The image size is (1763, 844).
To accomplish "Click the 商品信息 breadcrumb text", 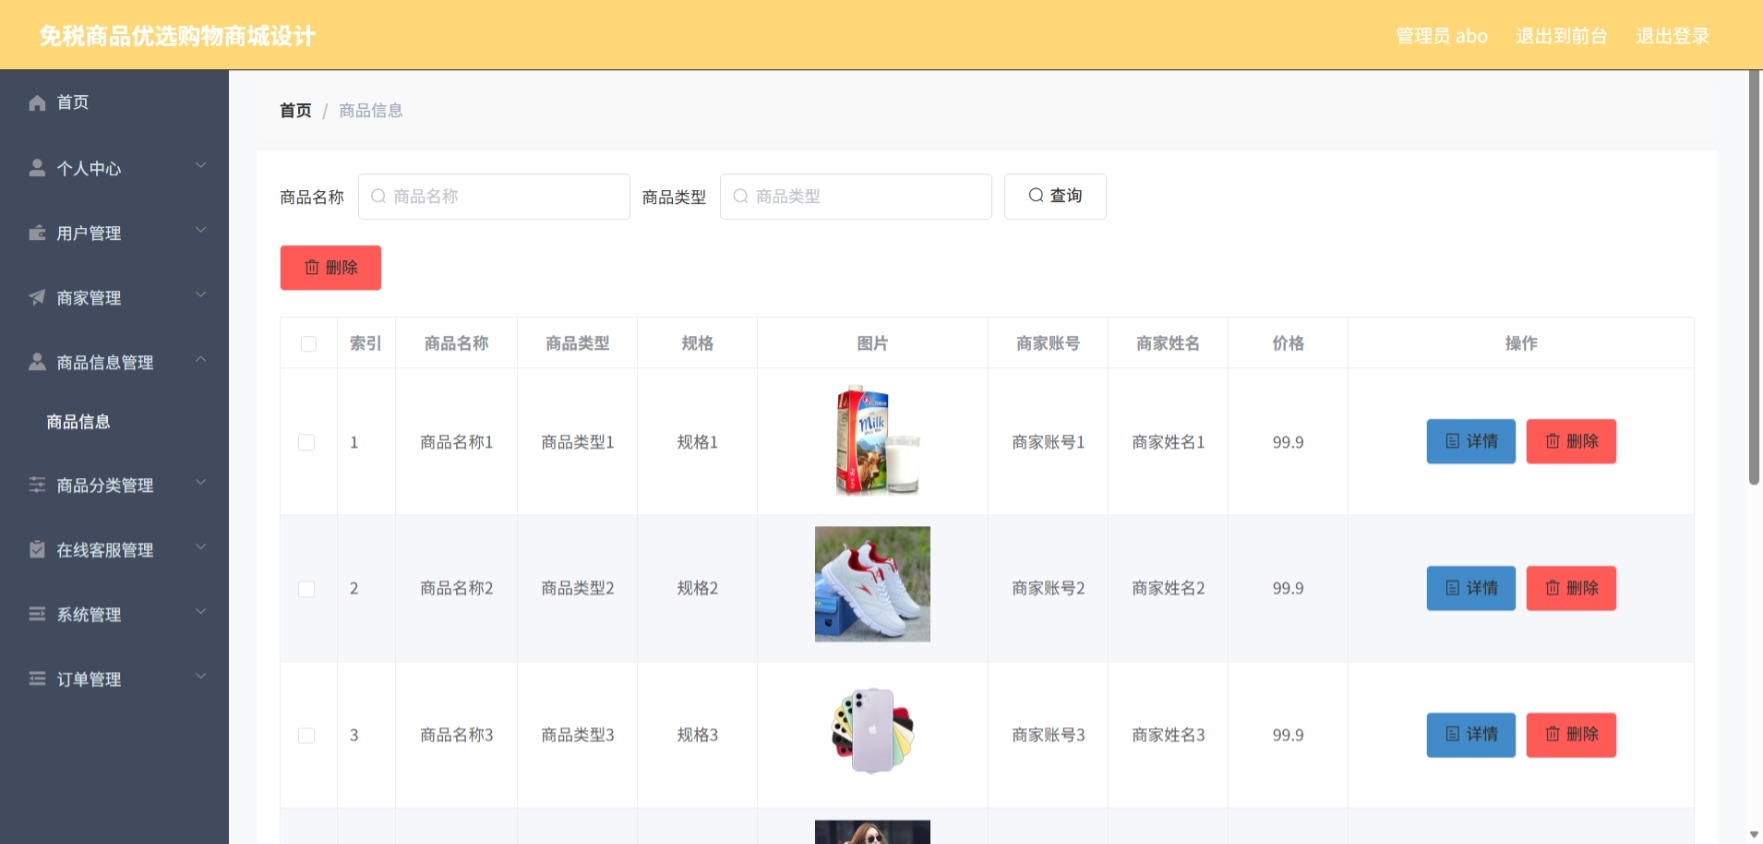I will click(x=371, y=110).
